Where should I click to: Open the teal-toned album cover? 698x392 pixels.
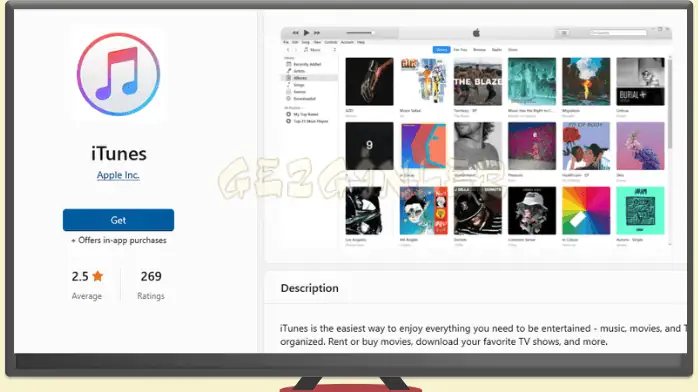[x=532, y=81]
